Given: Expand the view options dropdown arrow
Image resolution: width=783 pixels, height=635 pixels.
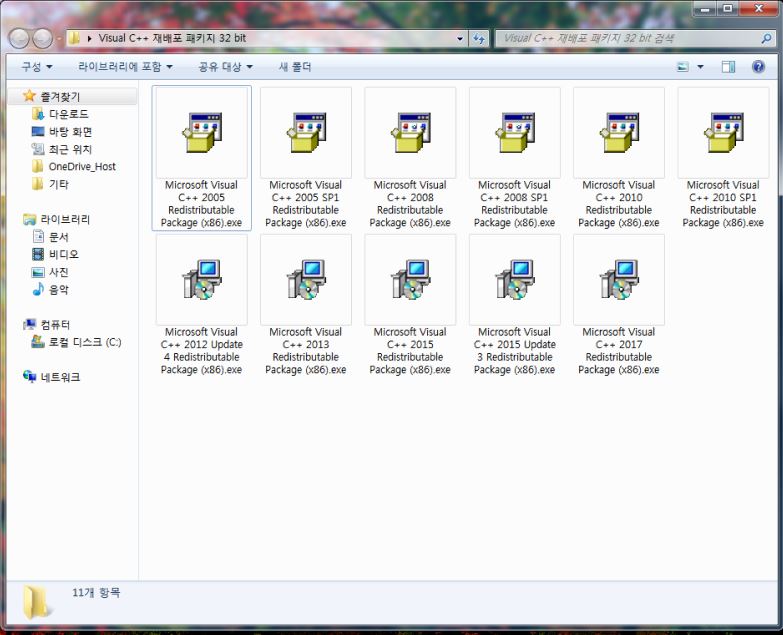Looking at the screenshot, I should click(x=700, y=67).
